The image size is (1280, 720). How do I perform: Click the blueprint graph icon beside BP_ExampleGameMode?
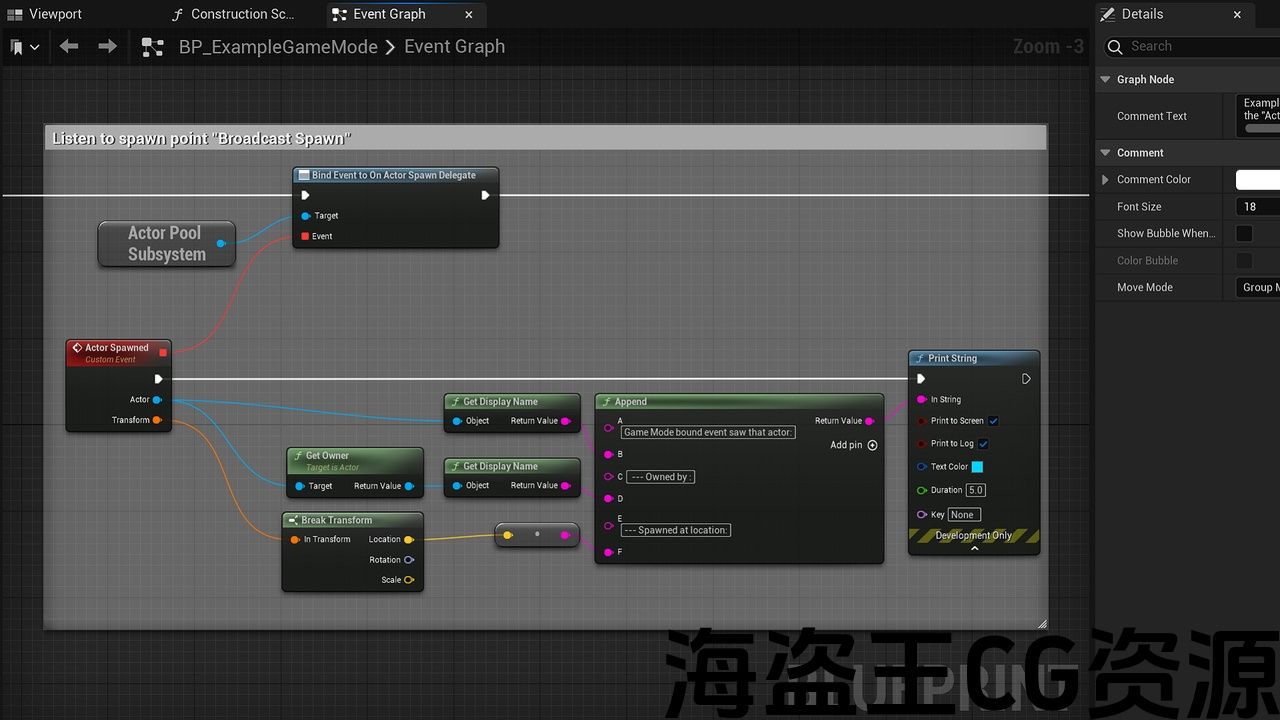(152, 47)
